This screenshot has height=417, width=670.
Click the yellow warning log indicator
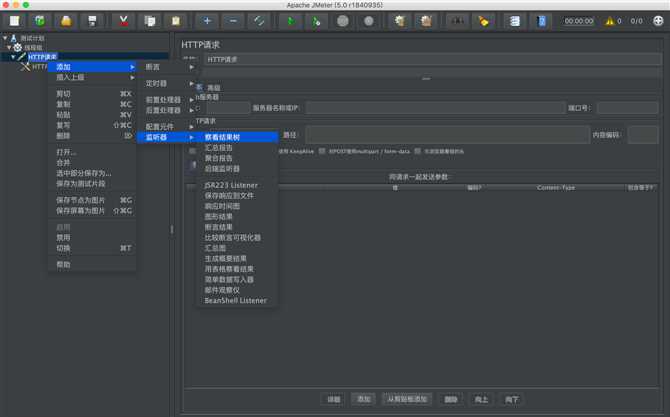pyautogui.click(x=609, y=21)
